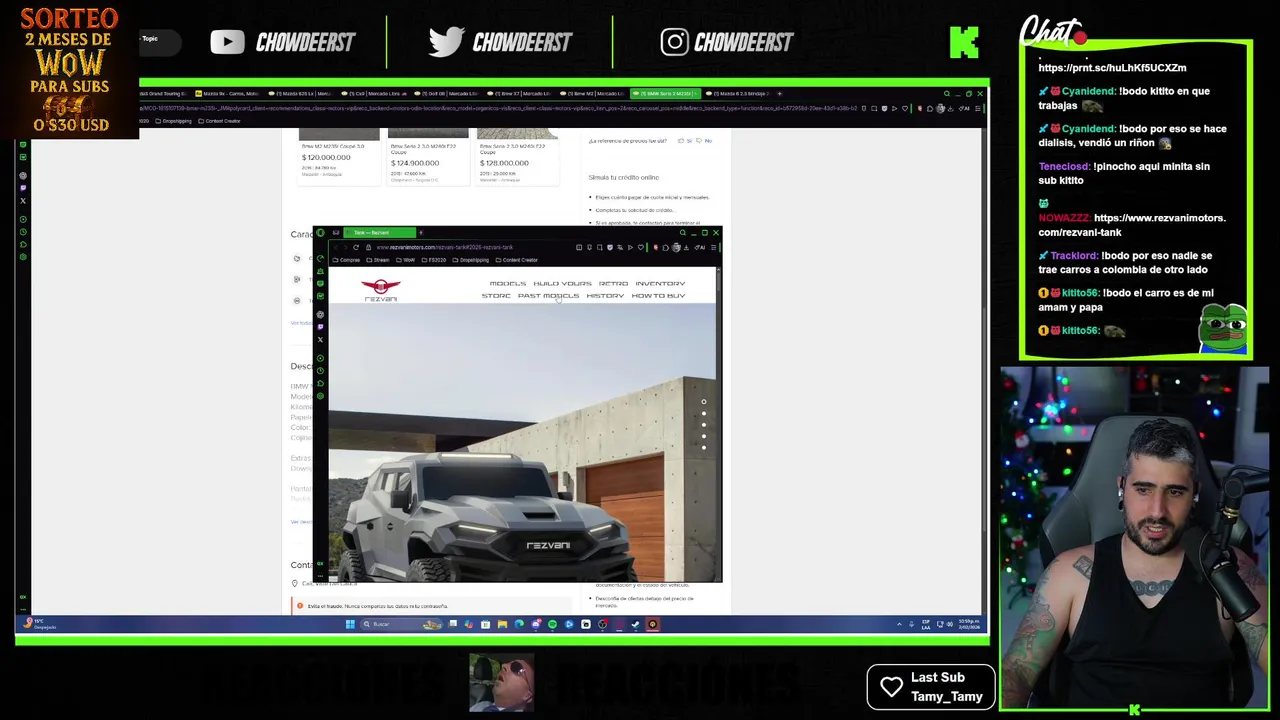
Task: Open new tab in Rezvani browser window
Action: (x=421, y=232)
